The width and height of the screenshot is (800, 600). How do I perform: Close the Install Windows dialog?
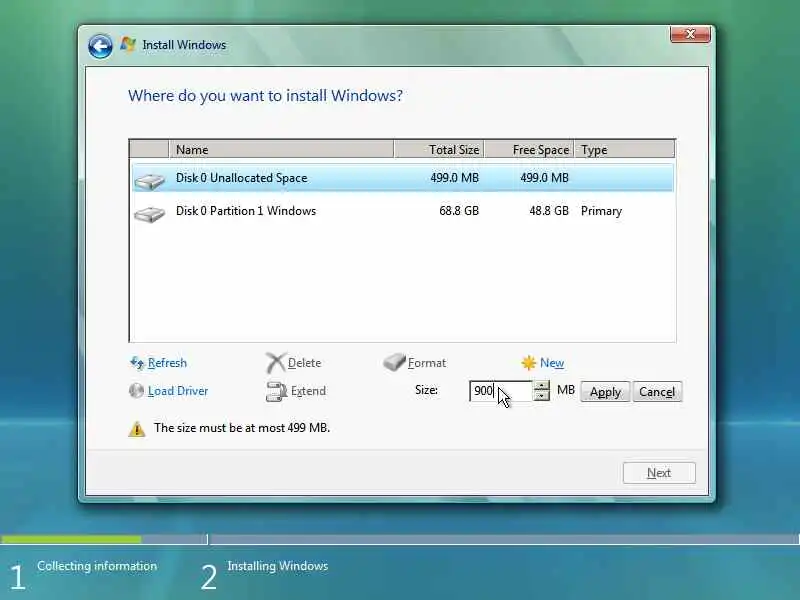click(x=690, y=34)
